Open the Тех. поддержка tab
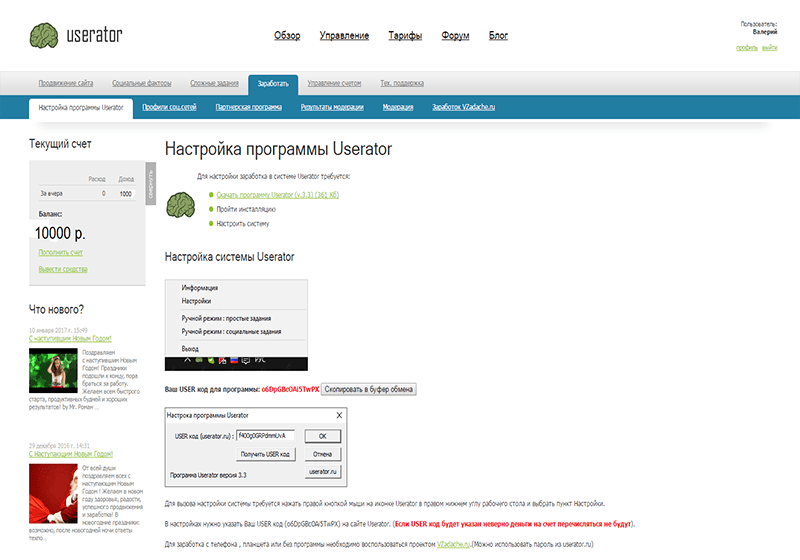800x560 pixels. pos(402,83)
